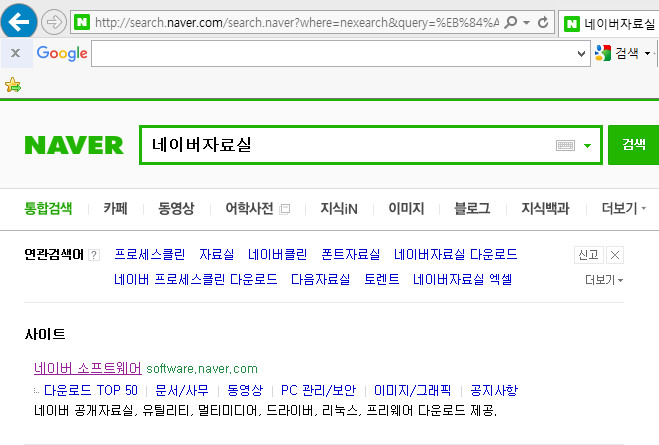The width and height of the screenshot is (659, 445).
Task: Open related search 토렌트
Action: (x=382, y=279)
